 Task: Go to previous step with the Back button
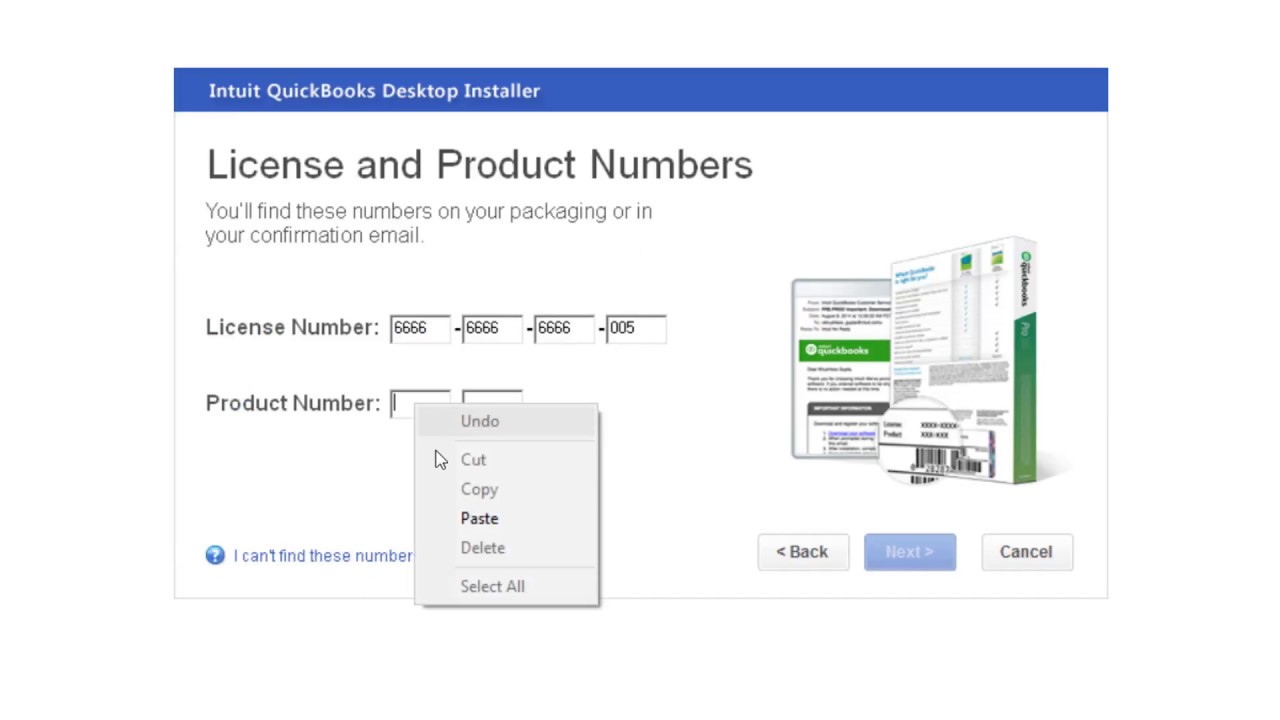(803, 552)
